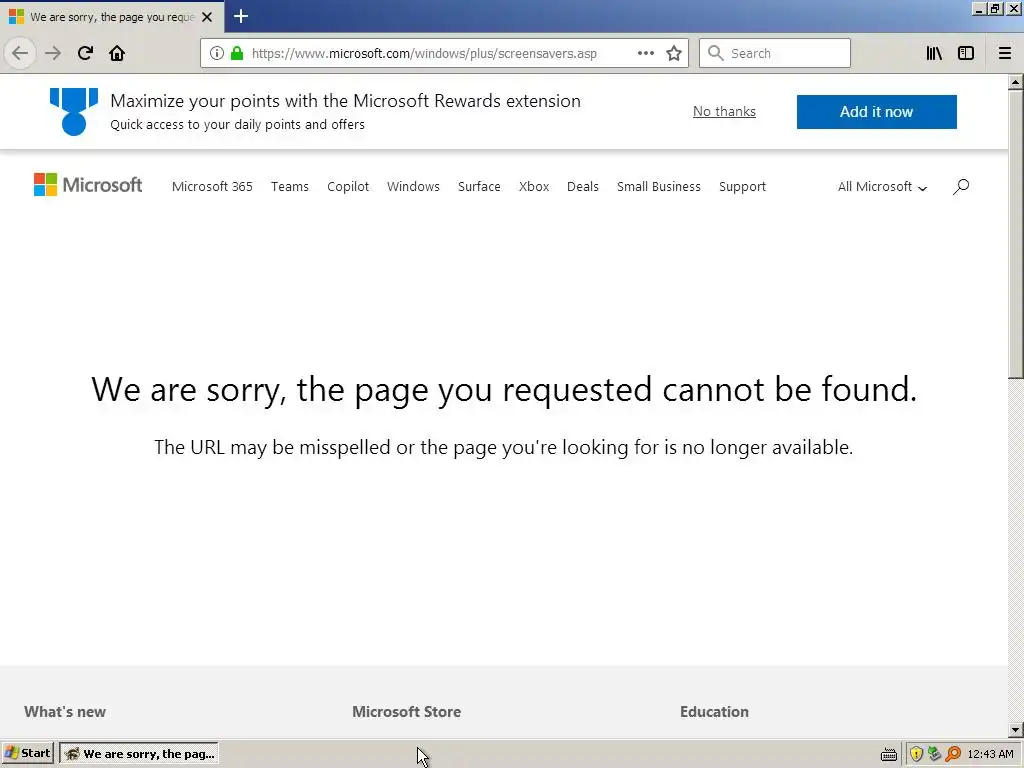Open Copilot nav item
1024x768 pixels.
[348, 187]
